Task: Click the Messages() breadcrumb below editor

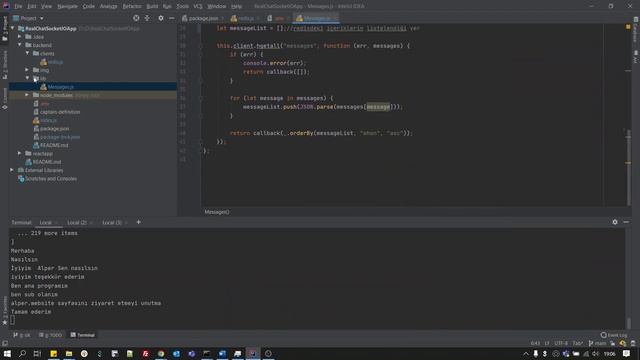Action: (x=217, y=212)
